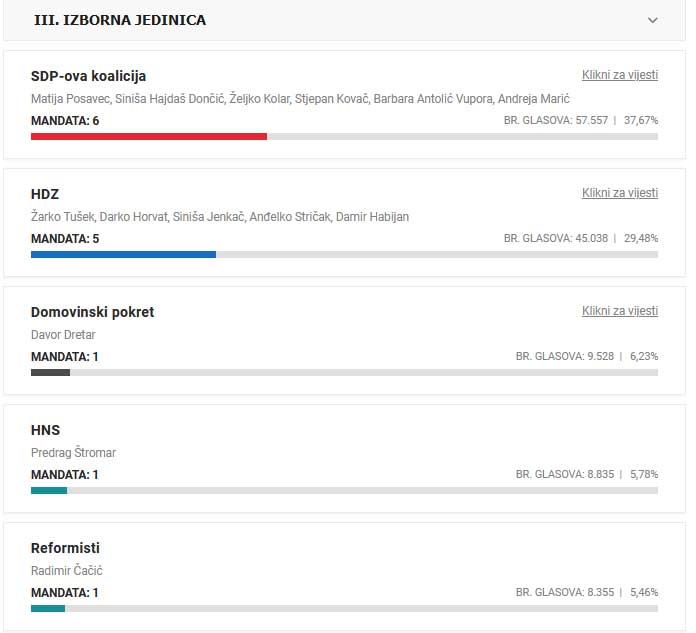Viewport: 696px width, 633px height.
Task: Collapse the III. izborna jedinica chevron
Action: (x=653, y=20)
